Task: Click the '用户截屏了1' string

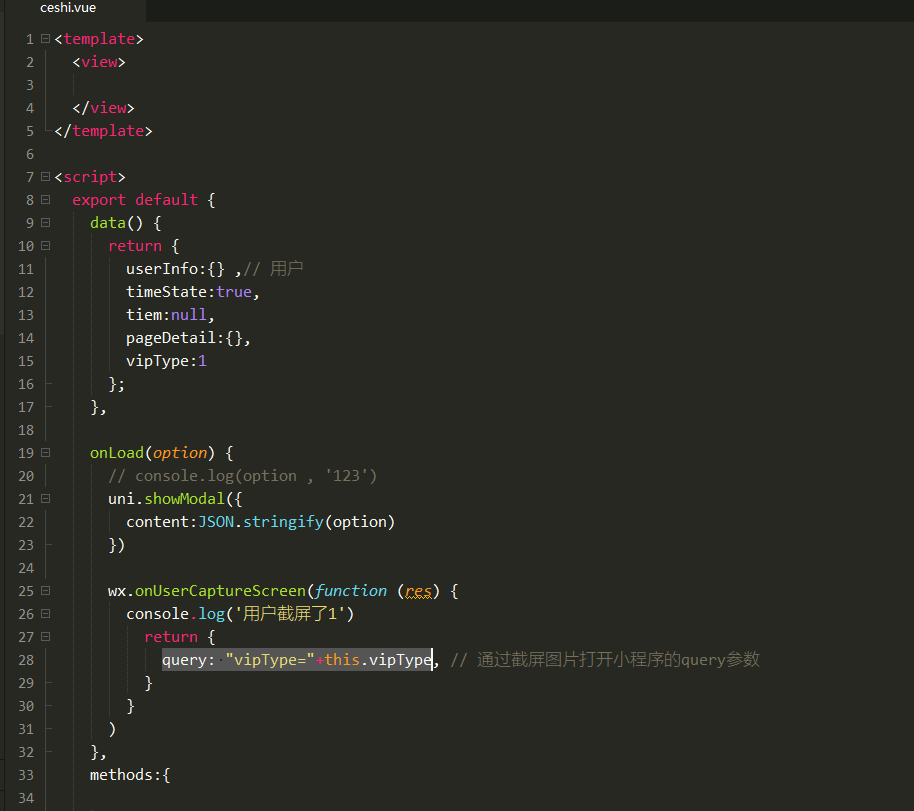Action: (290, 614)
